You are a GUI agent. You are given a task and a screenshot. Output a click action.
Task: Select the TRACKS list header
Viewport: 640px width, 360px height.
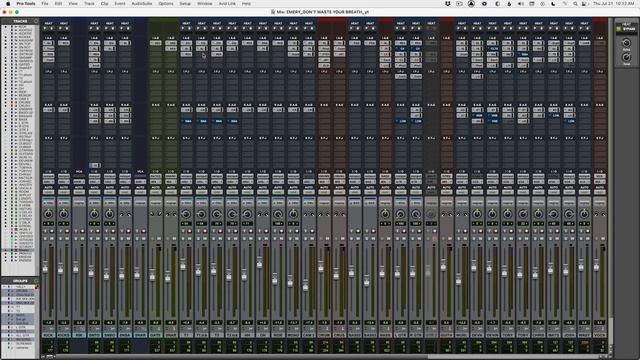[20, 21]
